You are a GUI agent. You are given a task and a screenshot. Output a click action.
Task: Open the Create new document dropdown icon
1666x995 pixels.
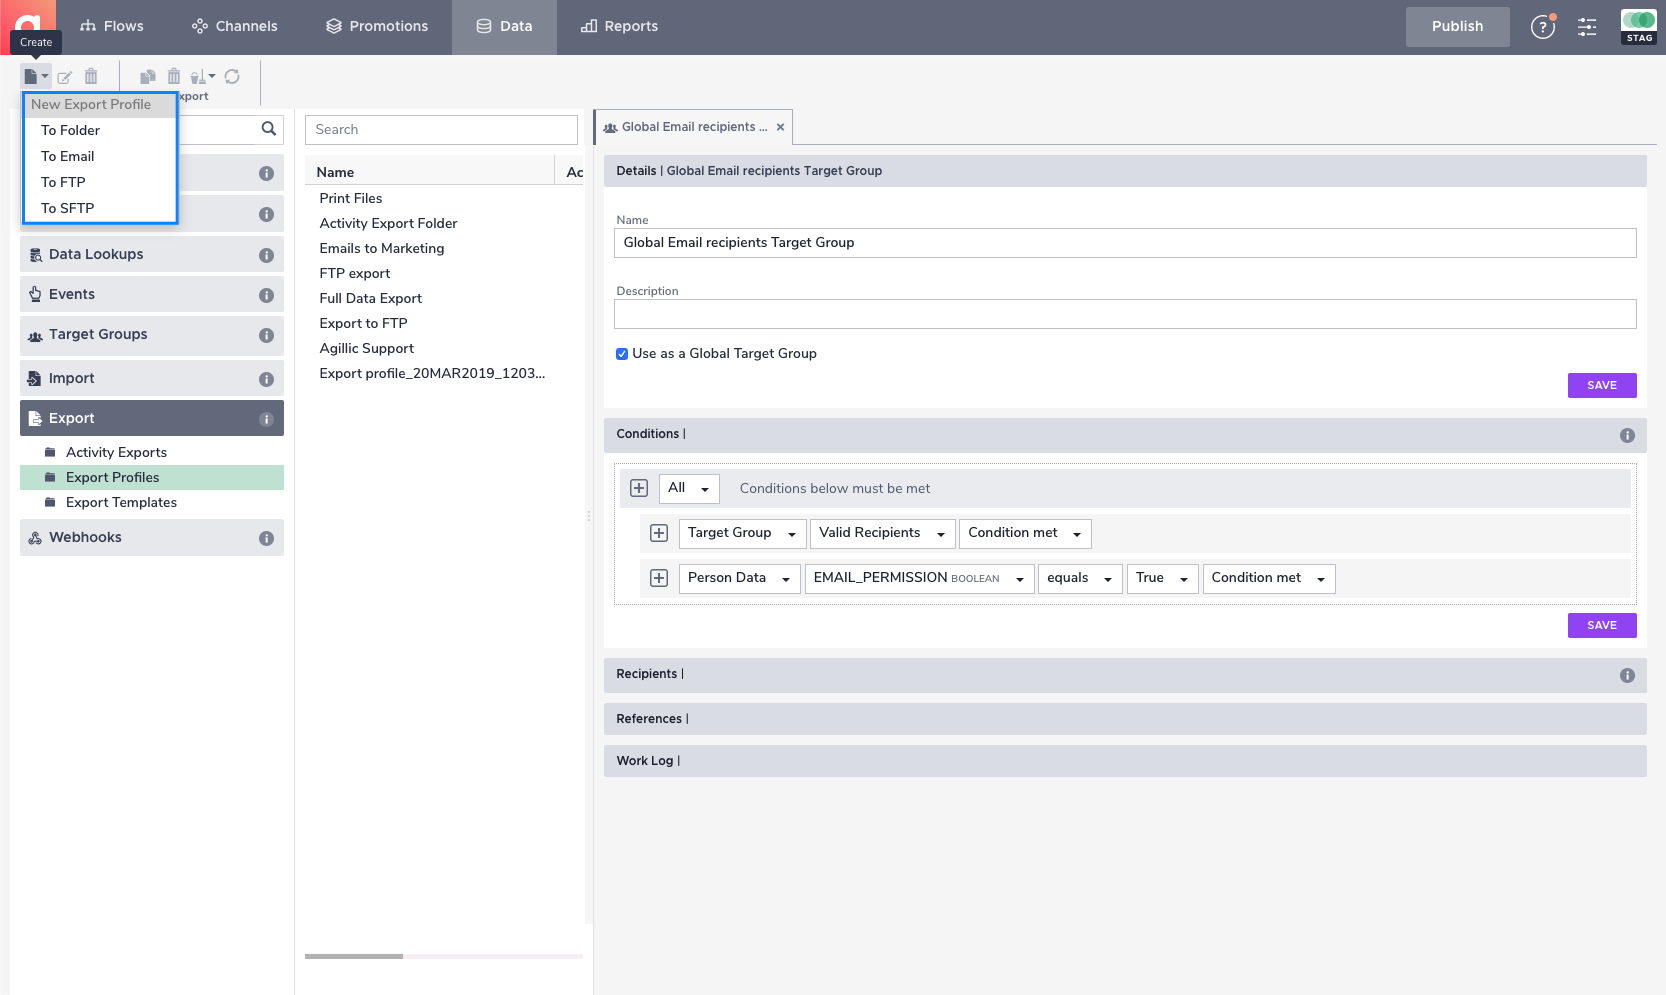click(x=36, y=76)
